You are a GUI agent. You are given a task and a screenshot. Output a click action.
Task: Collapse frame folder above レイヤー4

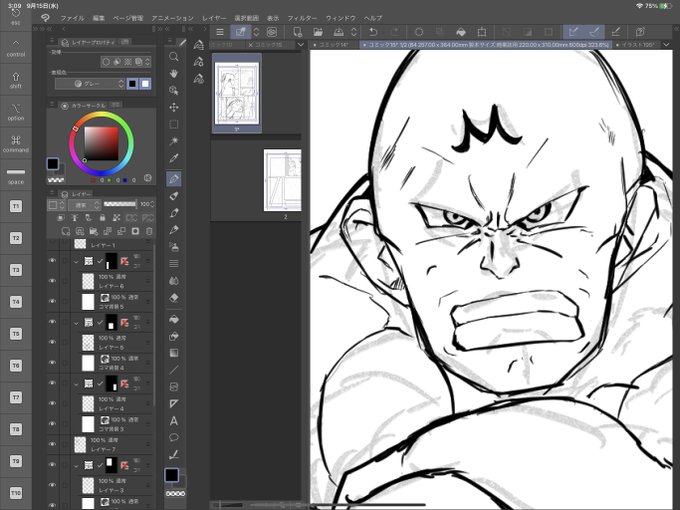point(76,384)
